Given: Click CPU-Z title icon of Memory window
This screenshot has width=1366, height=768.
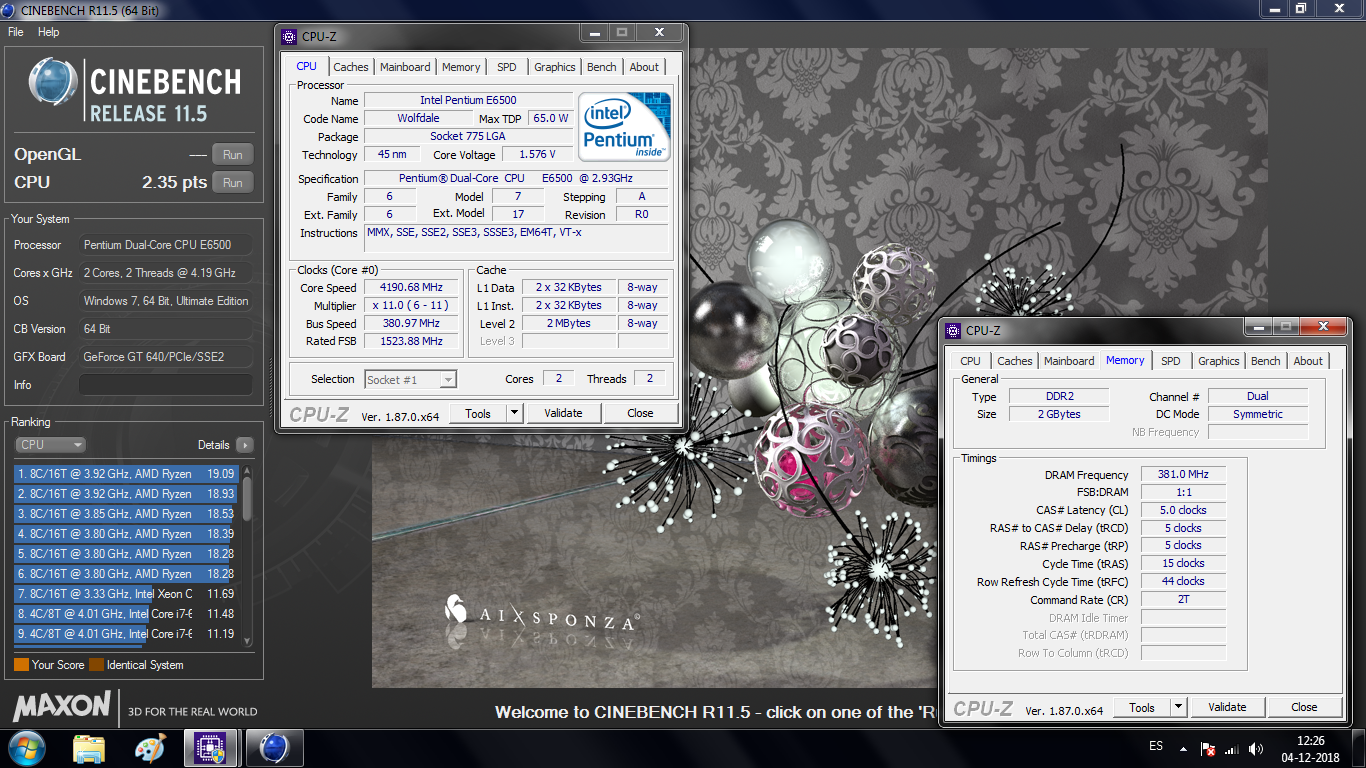Looking at the screenshot, I should pyautogui.click(x=954, y=330).
